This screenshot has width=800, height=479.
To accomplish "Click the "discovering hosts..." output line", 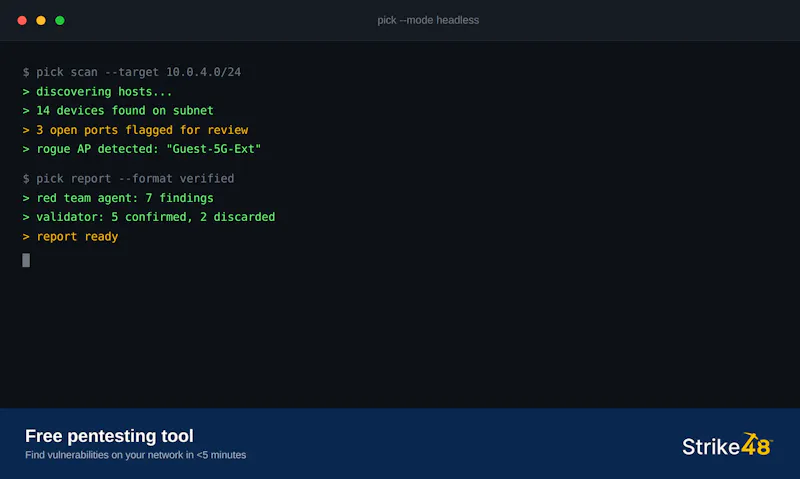I will point(97,92).
